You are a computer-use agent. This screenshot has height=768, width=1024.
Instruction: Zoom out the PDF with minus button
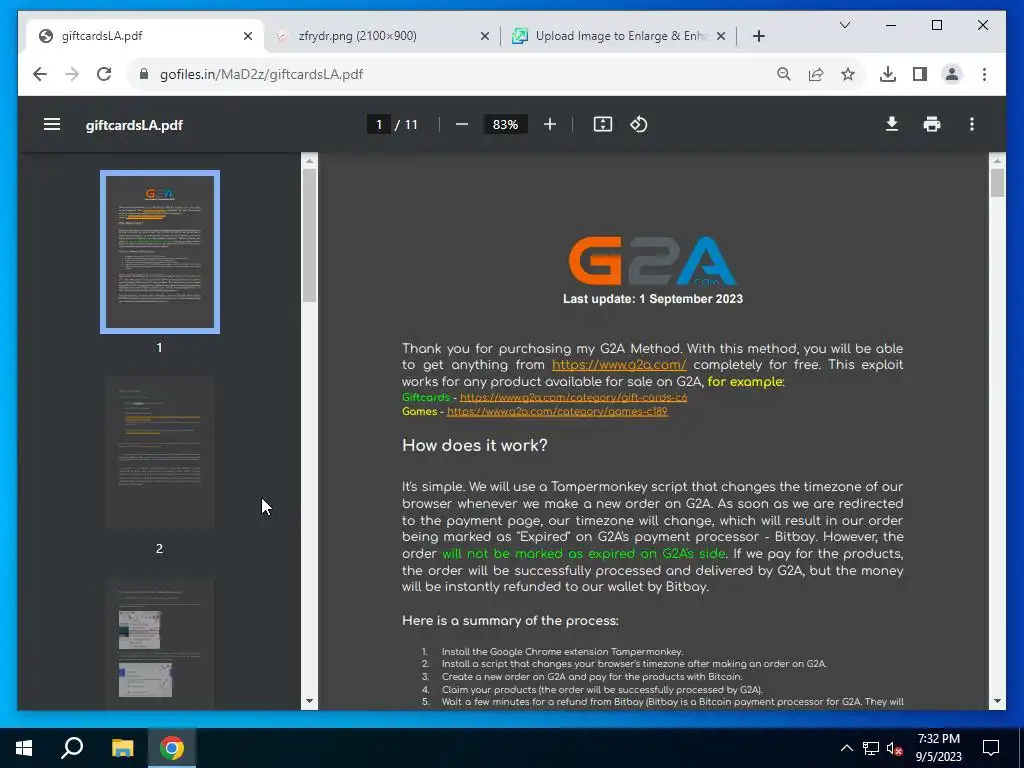pos(462,124)
